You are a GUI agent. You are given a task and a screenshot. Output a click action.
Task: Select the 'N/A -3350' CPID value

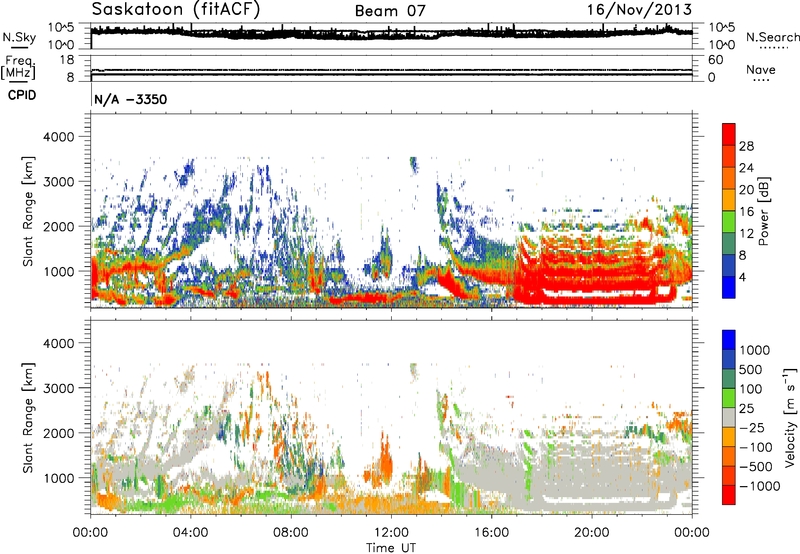pos(131,99)
